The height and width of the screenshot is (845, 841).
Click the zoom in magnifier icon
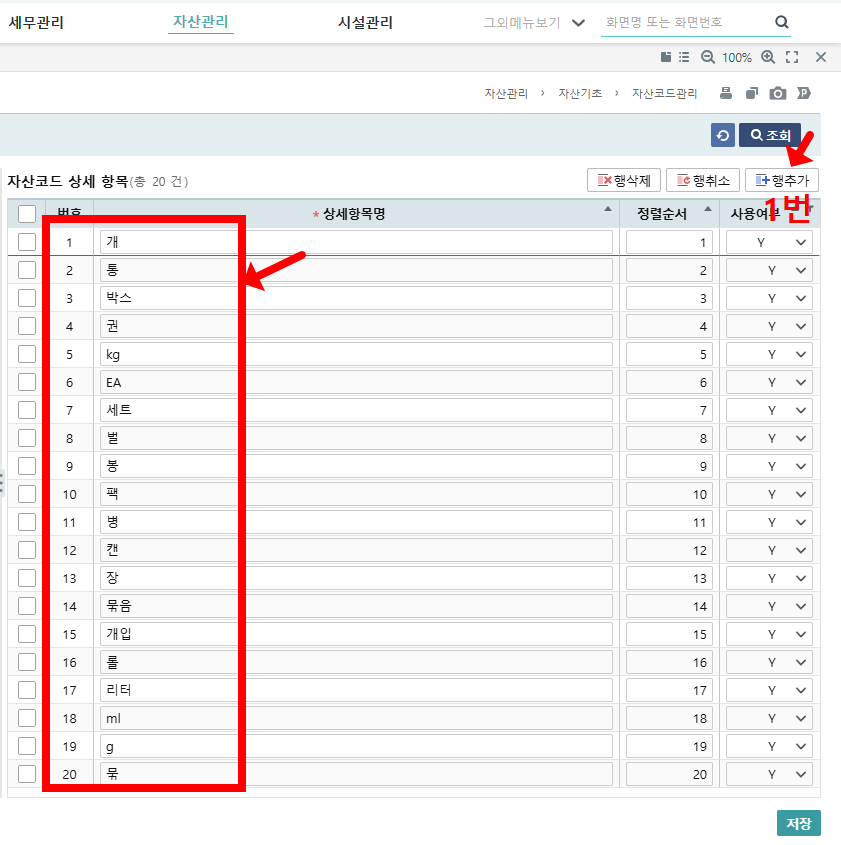point(768,57)
